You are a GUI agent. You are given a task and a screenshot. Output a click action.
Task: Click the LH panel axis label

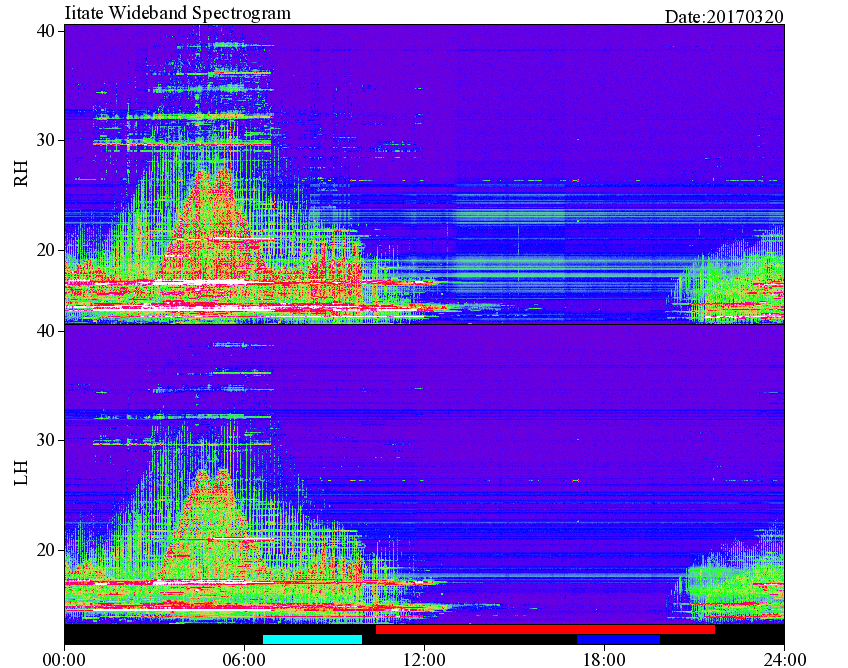21,472
